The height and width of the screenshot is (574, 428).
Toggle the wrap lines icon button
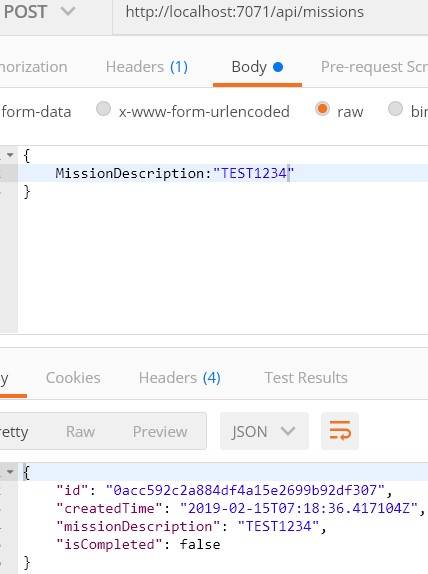tap(340, 431)
